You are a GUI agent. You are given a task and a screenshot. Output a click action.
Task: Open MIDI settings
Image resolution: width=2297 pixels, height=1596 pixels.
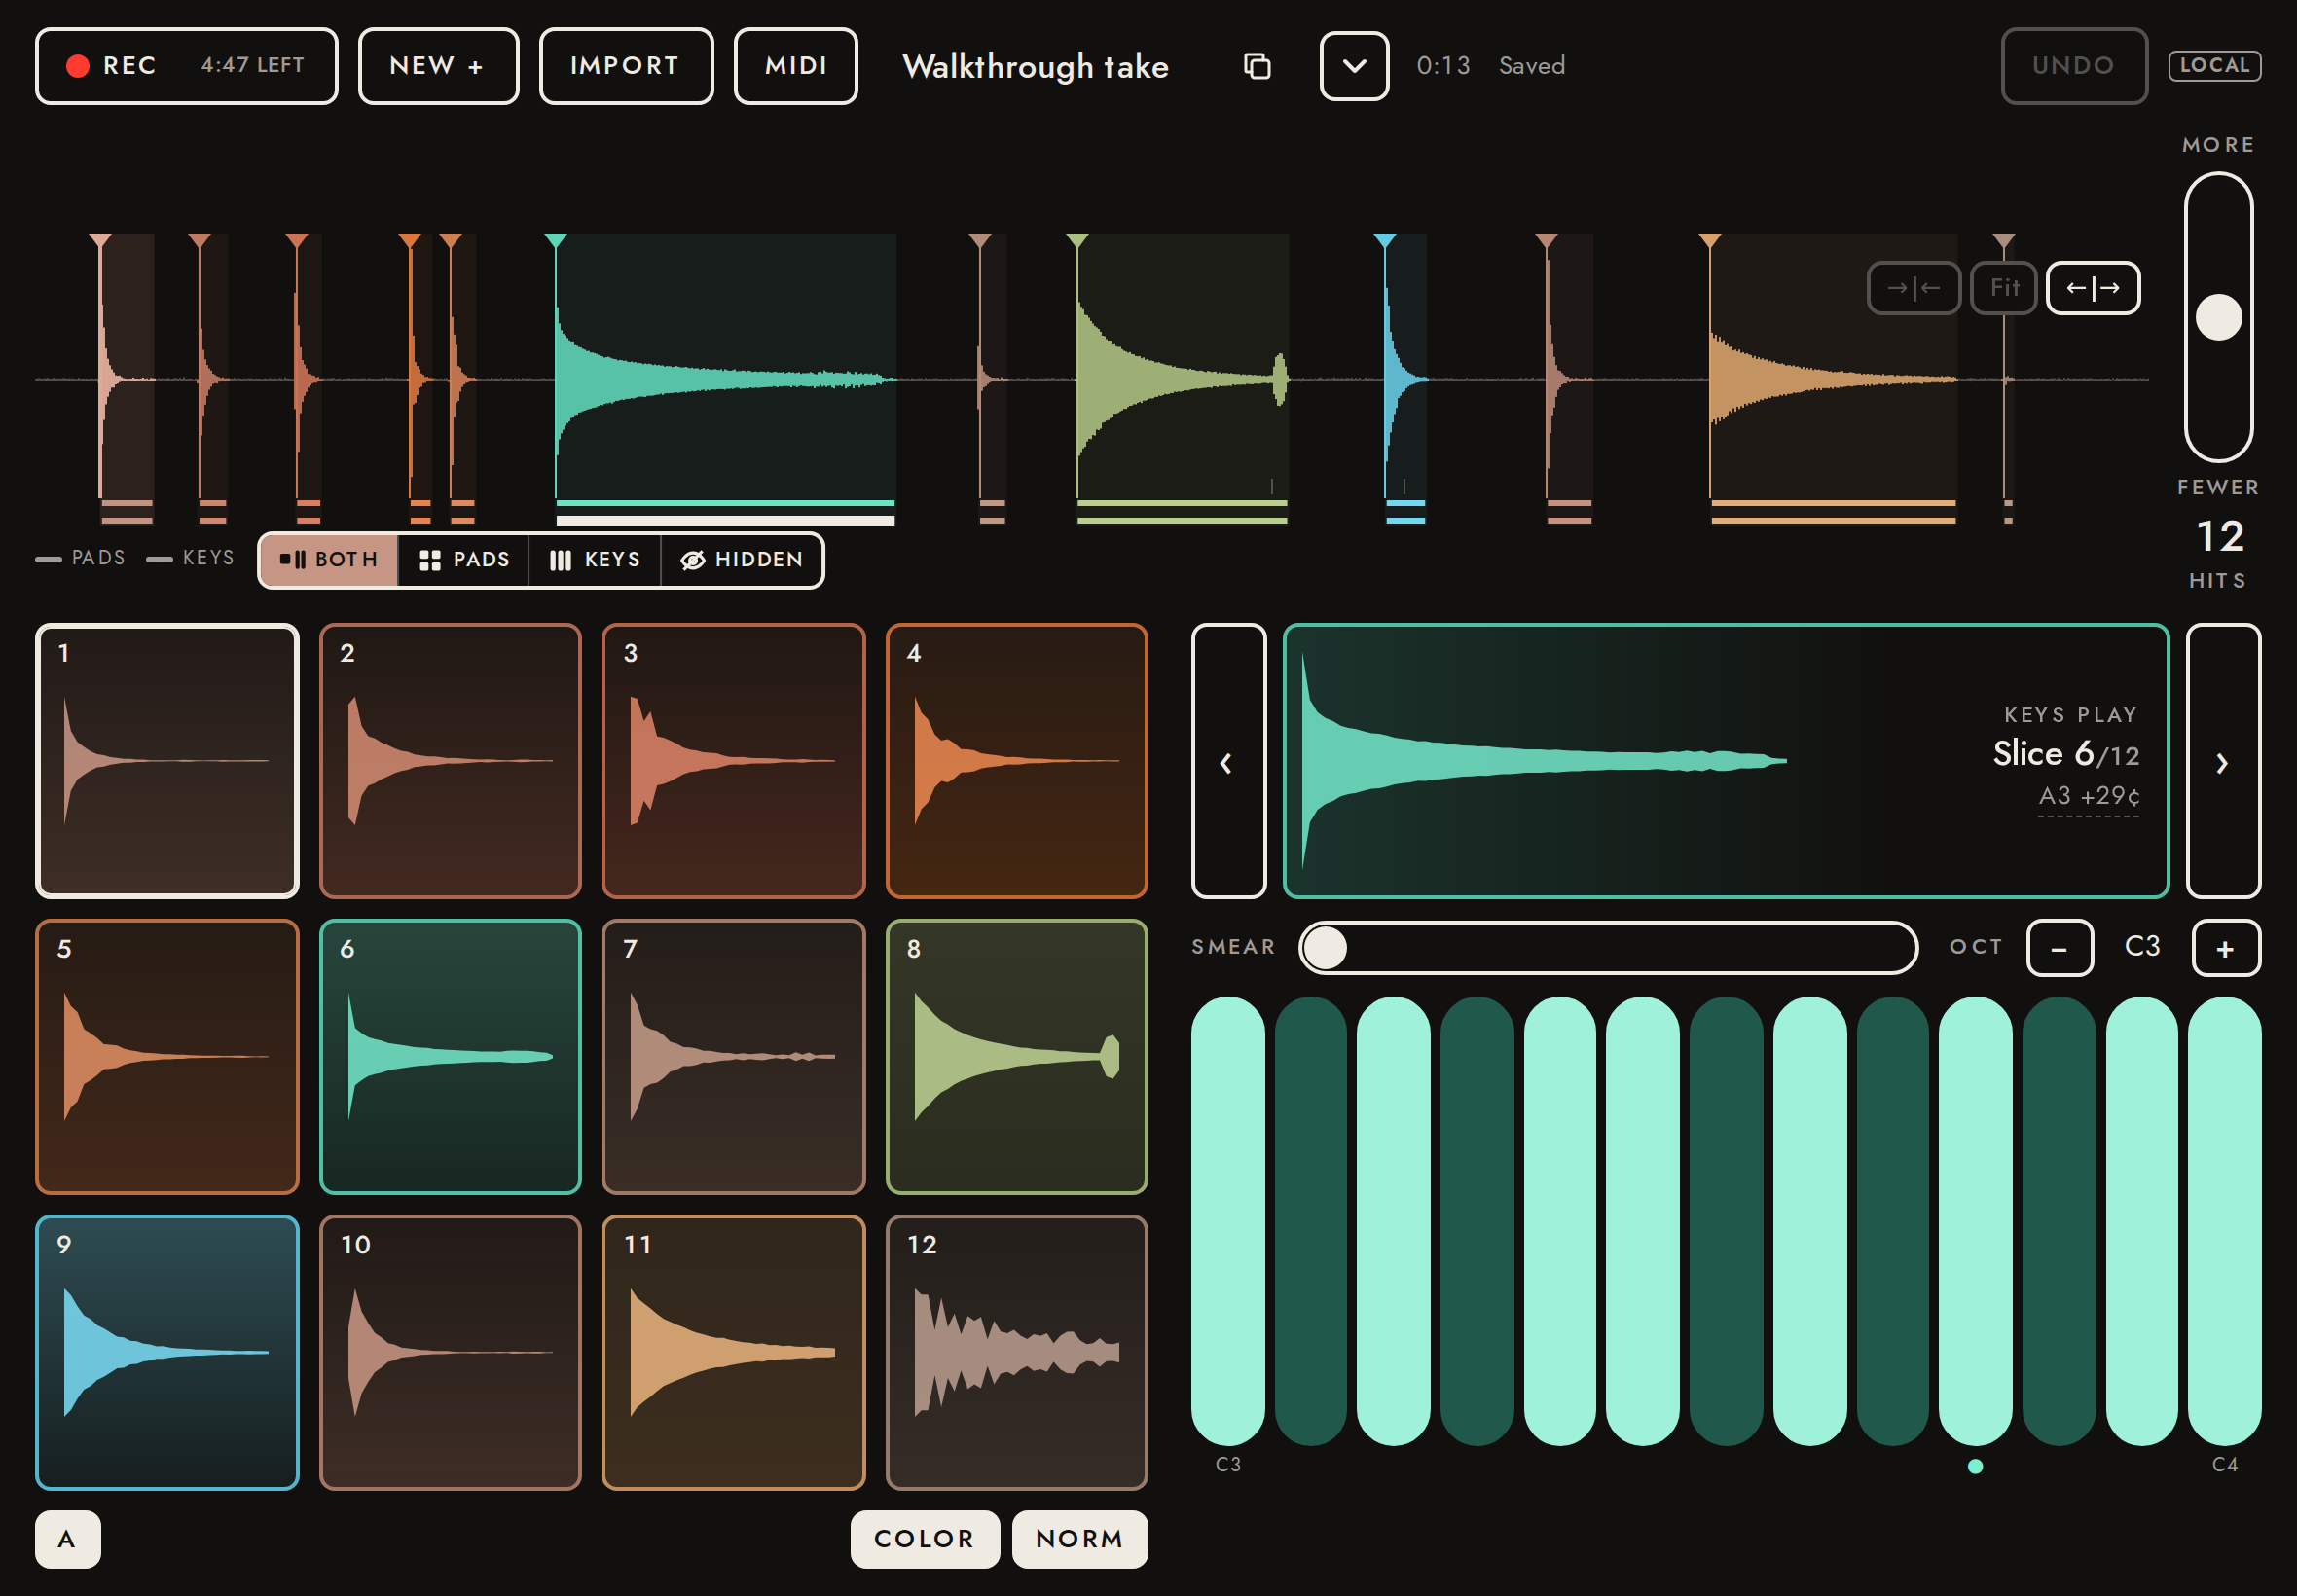(x=796, y=66)
